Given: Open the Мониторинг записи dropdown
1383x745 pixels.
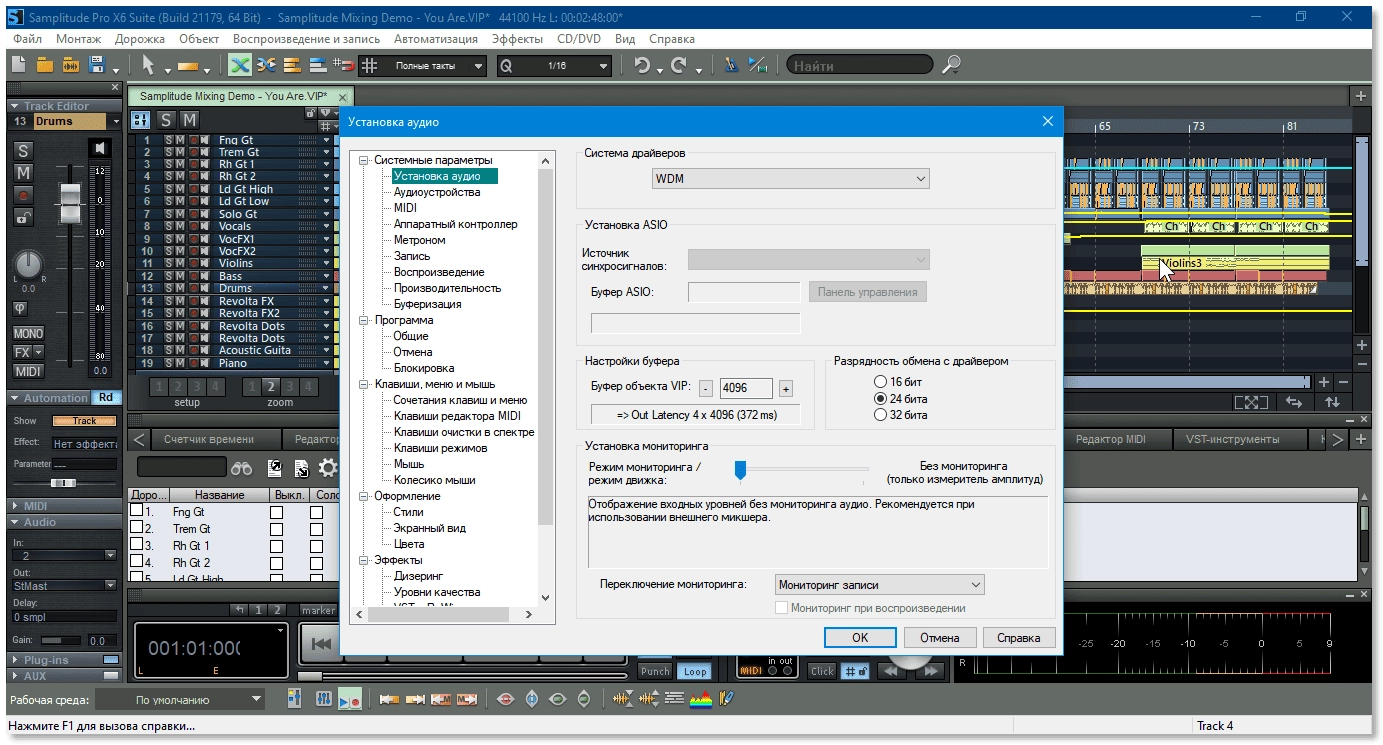Looking at the screenshot, I should pyautogui.click(x=879, y=584).
